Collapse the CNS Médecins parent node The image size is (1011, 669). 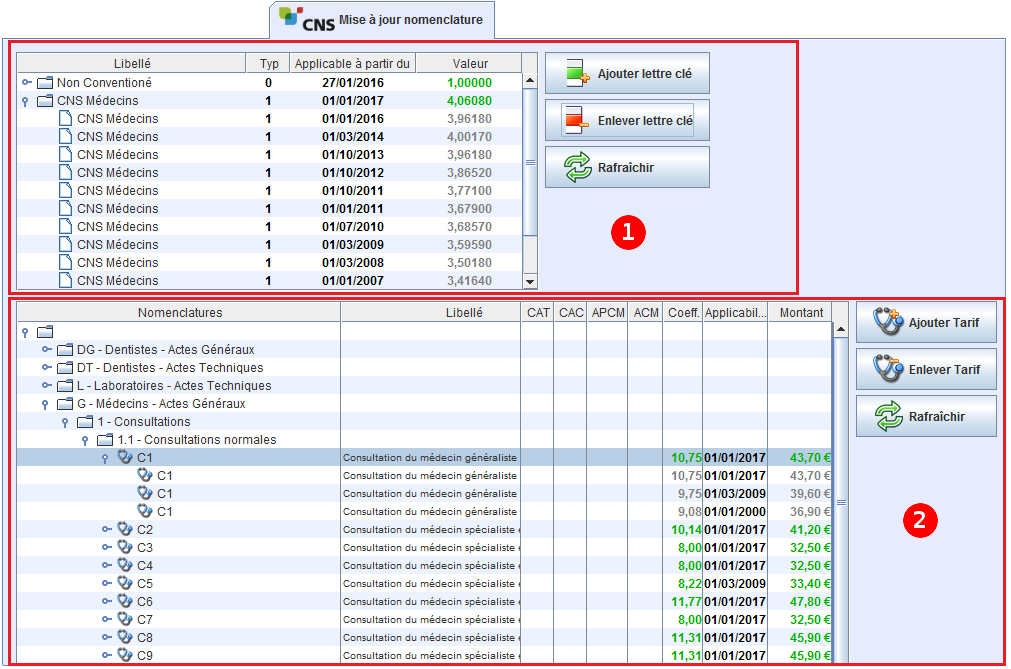(x=26, y=101)
